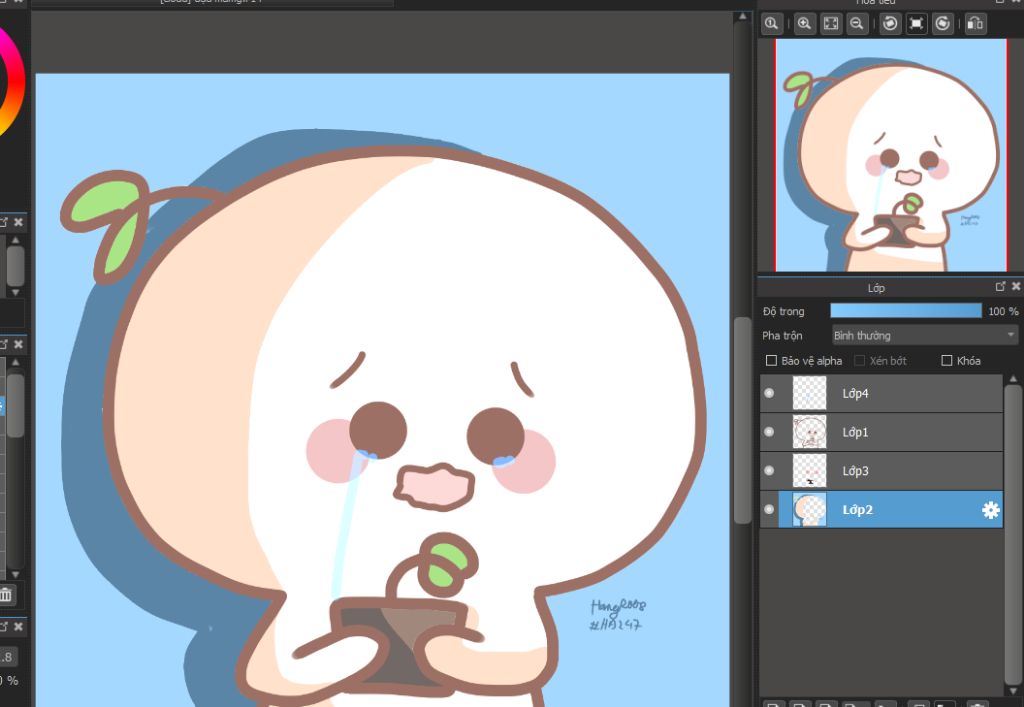Image resolution: width=1024 pixels, height=707 pixels.
Task: Undock the Lớp layer panel
Action: coord(1000,286)
